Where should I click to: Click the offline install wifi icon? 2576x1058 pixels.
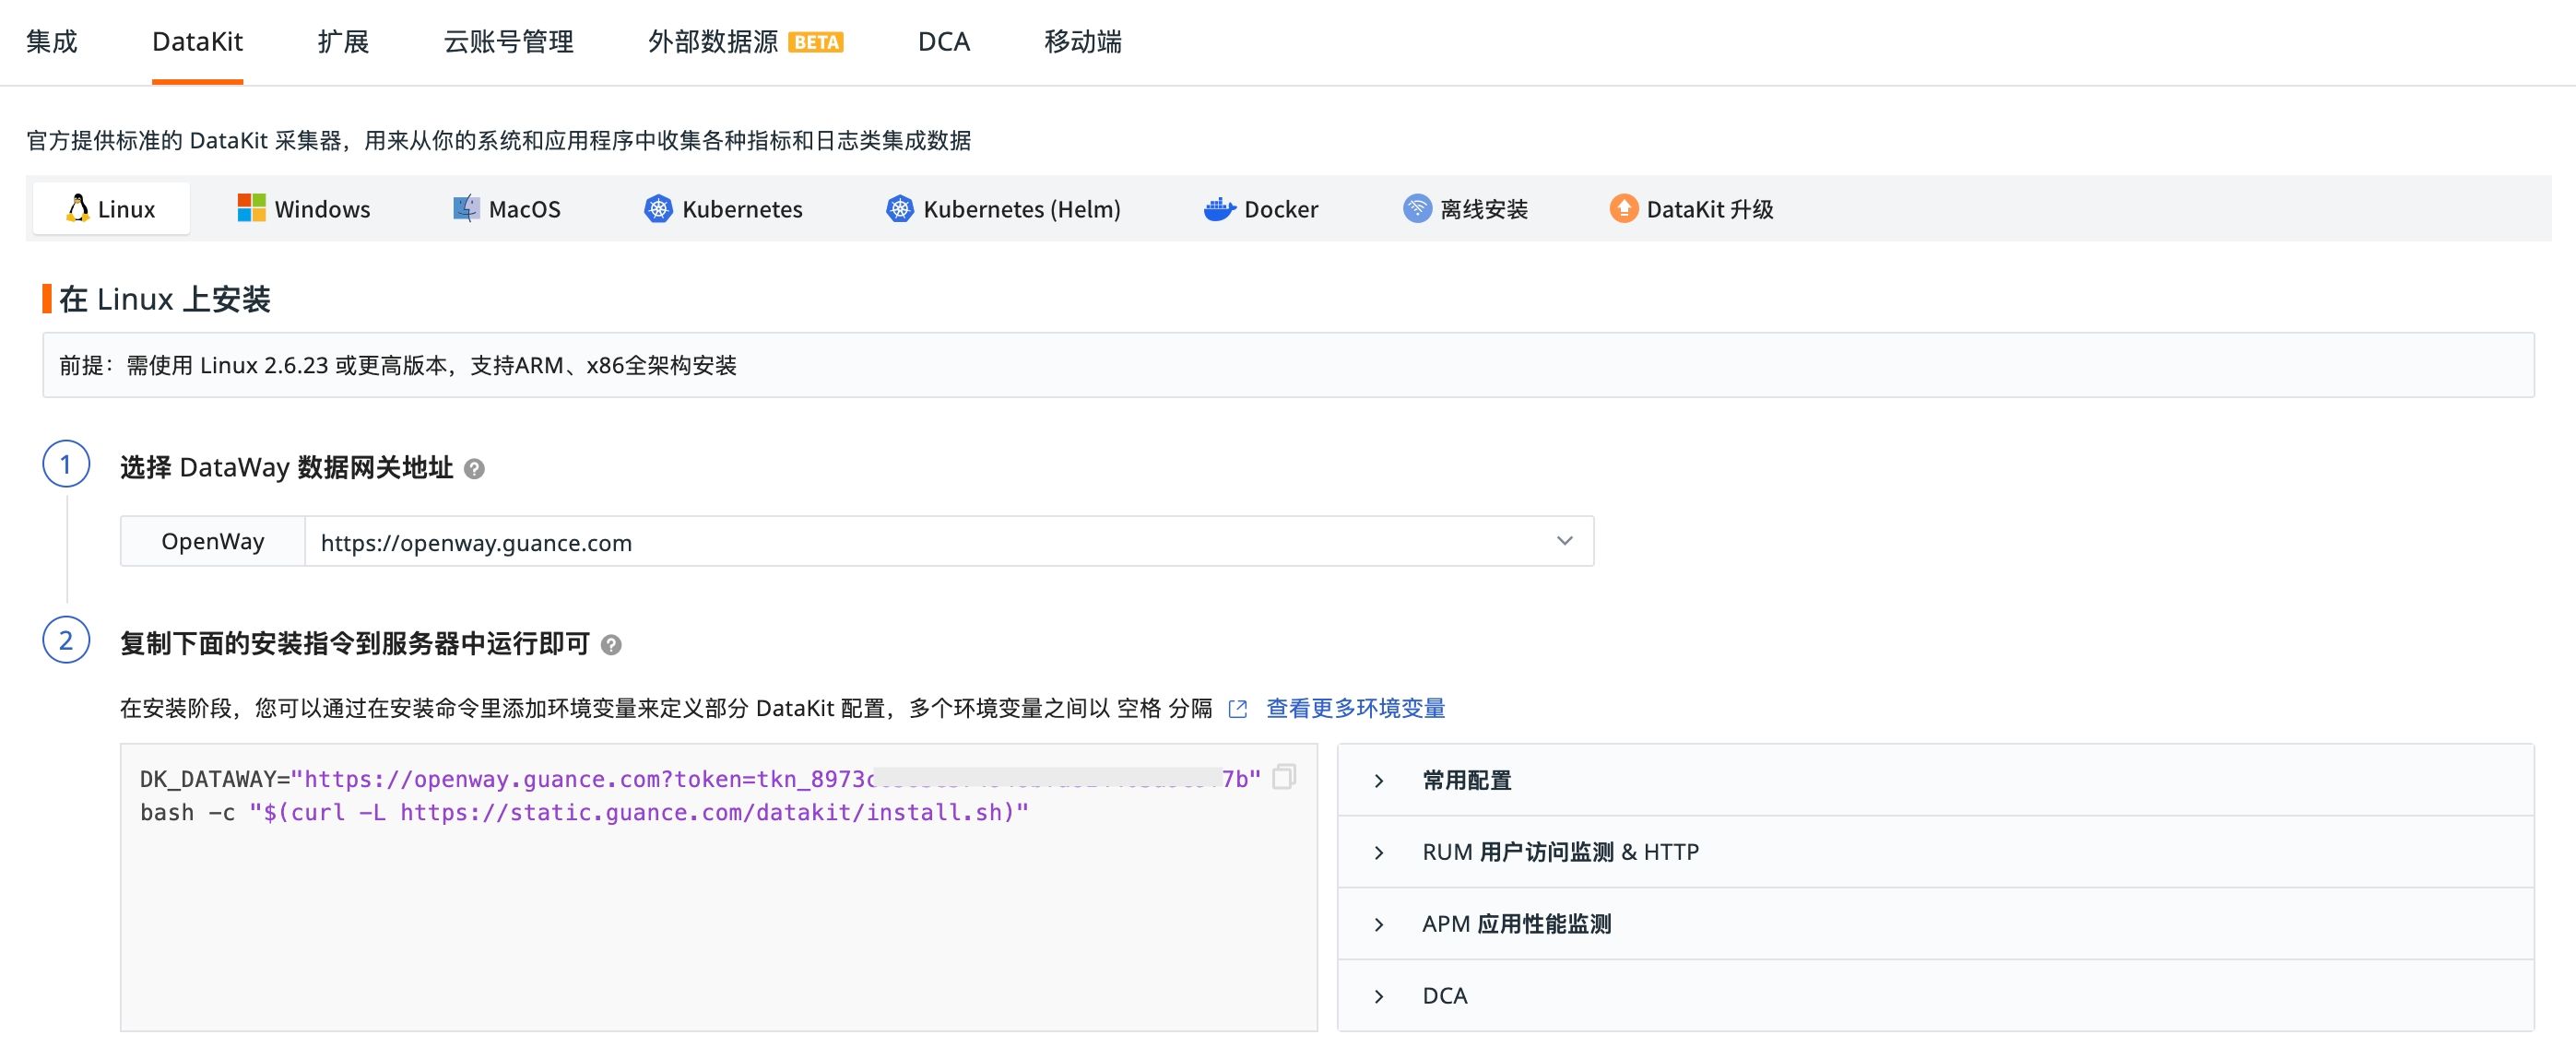point(1417,208)
